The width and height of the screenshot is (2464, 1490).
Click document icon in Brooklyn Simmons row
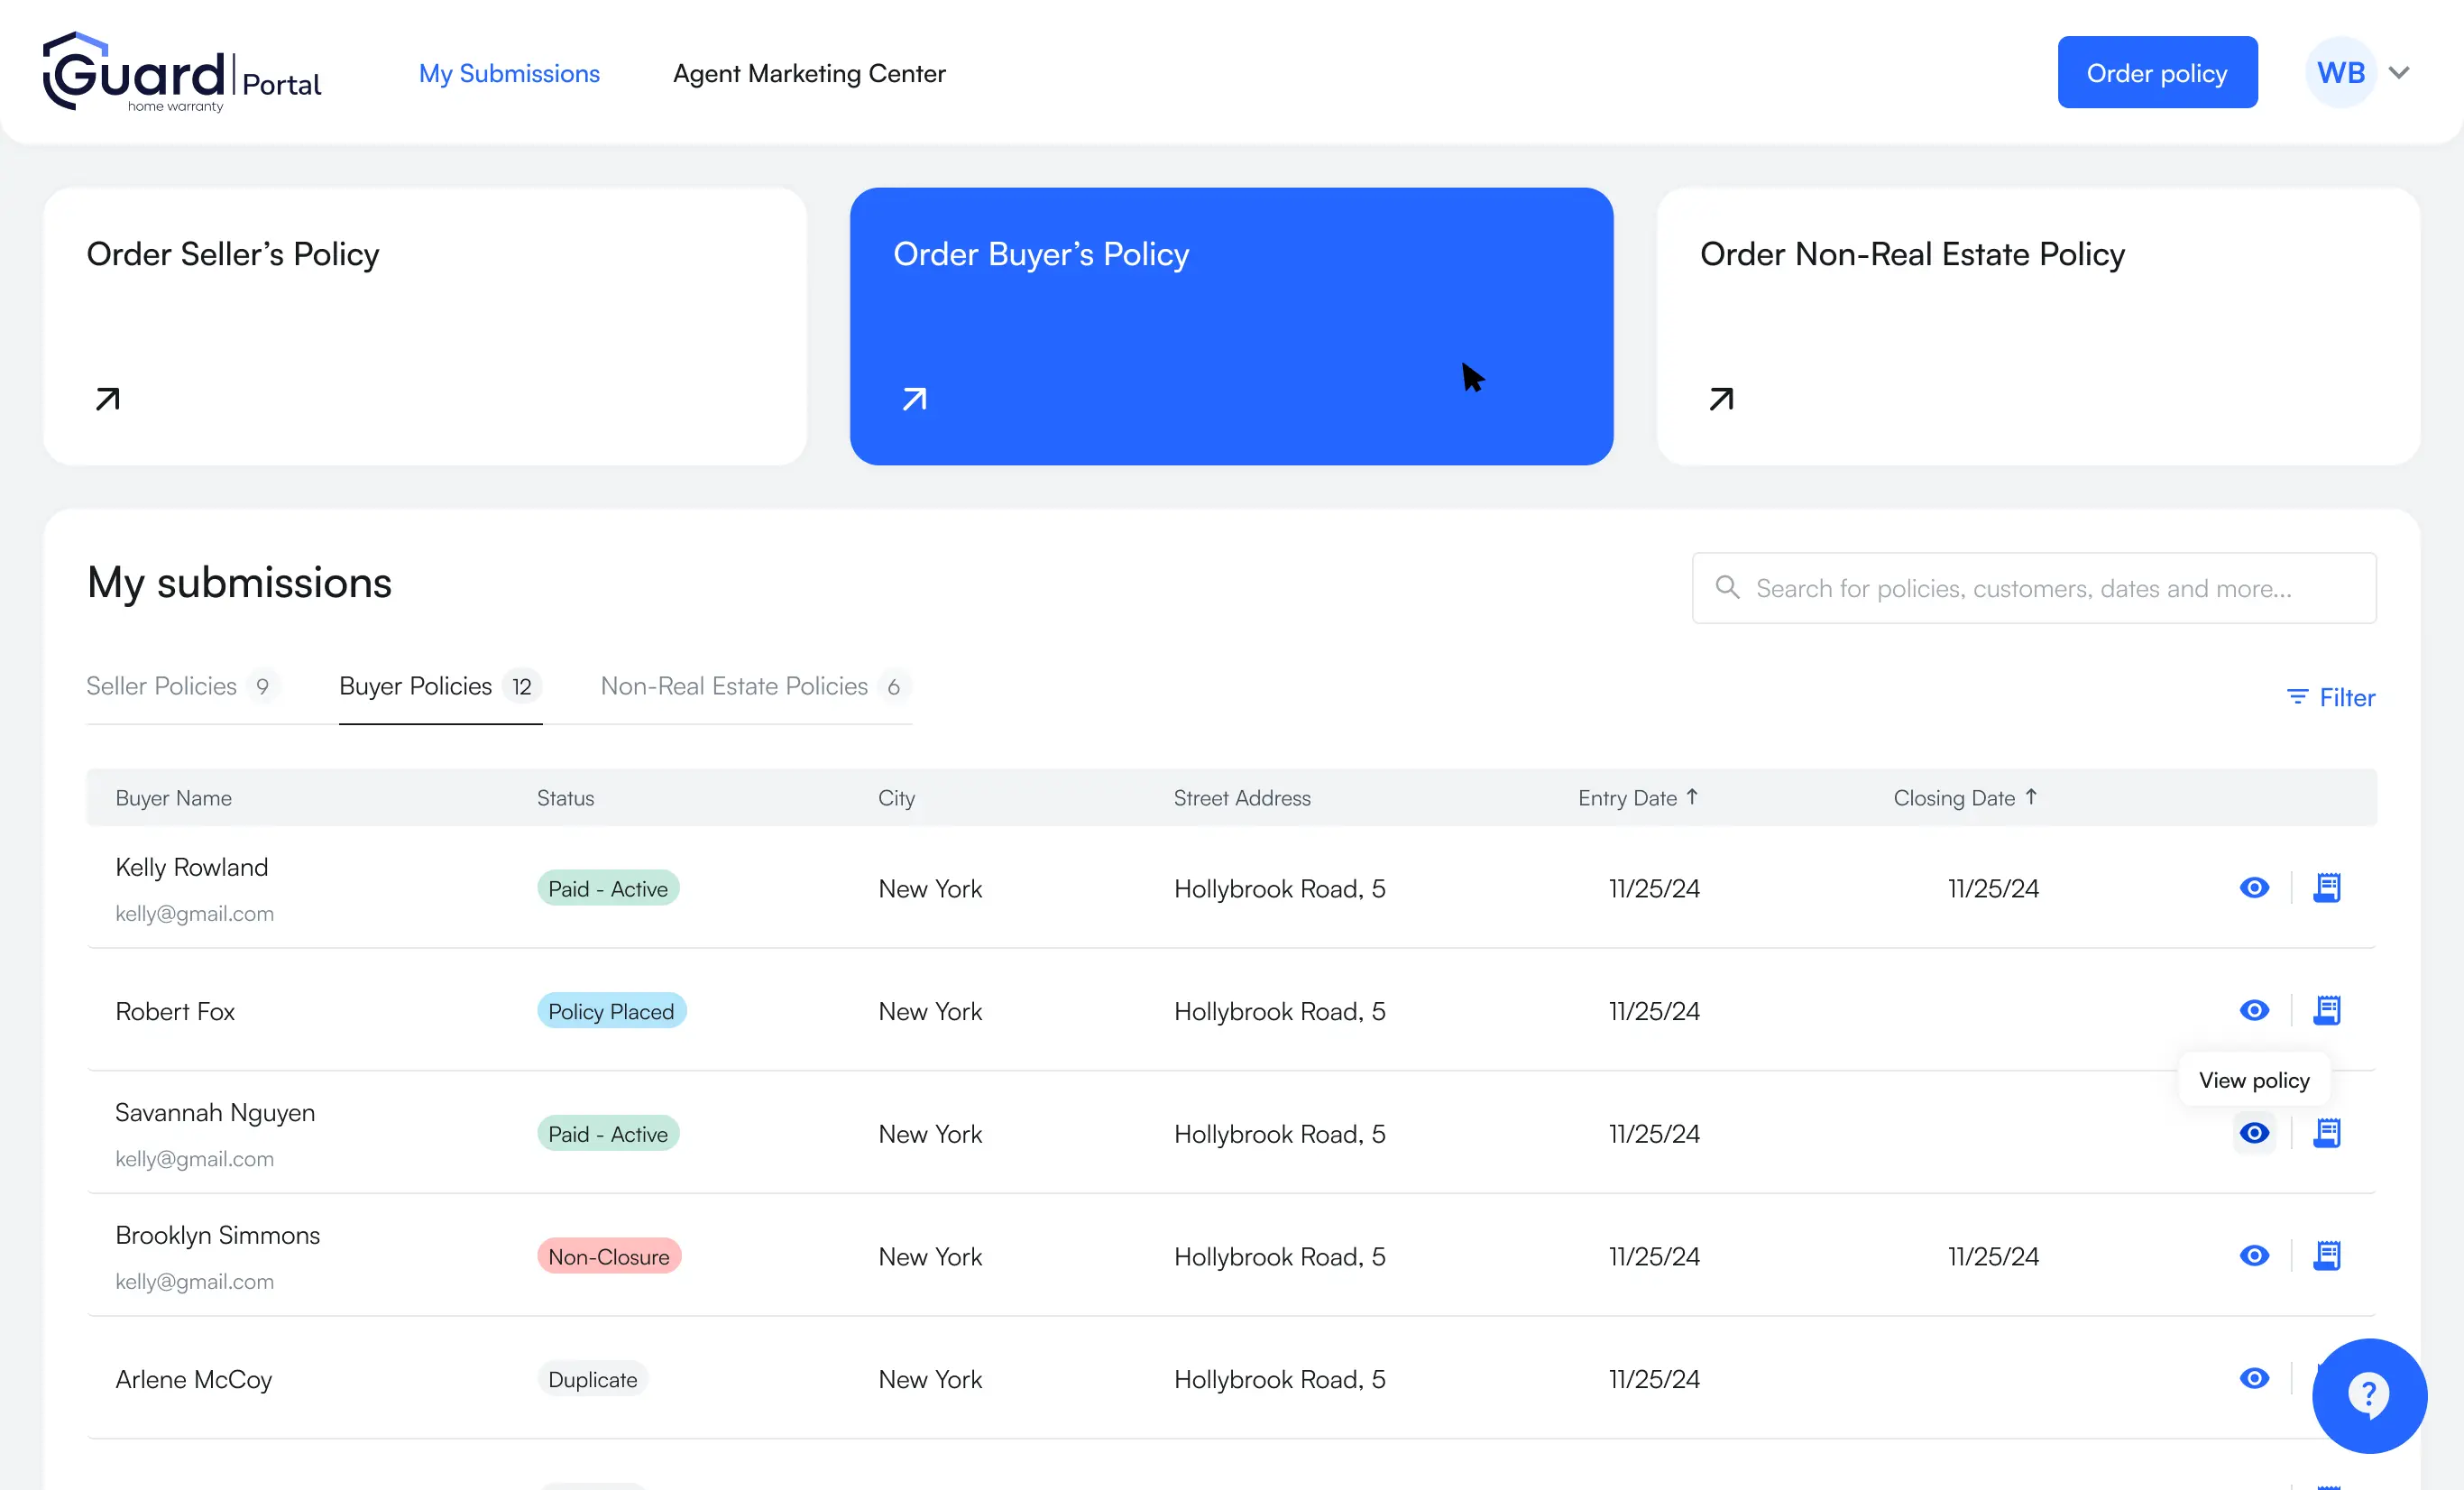point(2326,1256)
